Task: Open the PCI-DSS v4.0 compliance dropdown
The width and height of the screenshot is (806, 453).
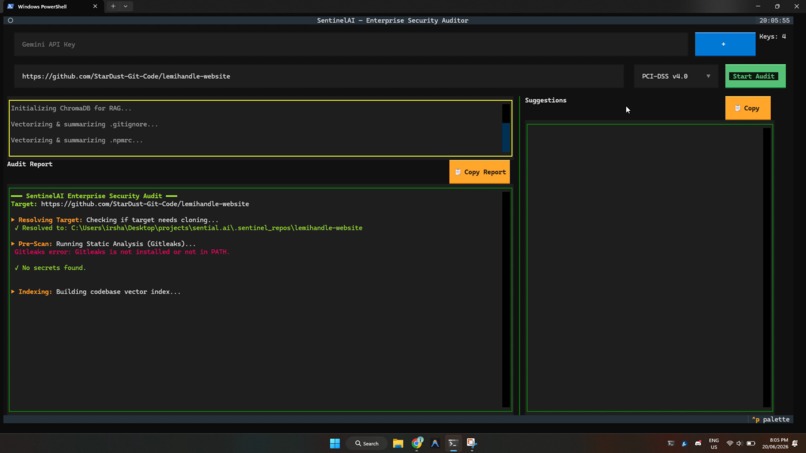Action: click(675, 76)
